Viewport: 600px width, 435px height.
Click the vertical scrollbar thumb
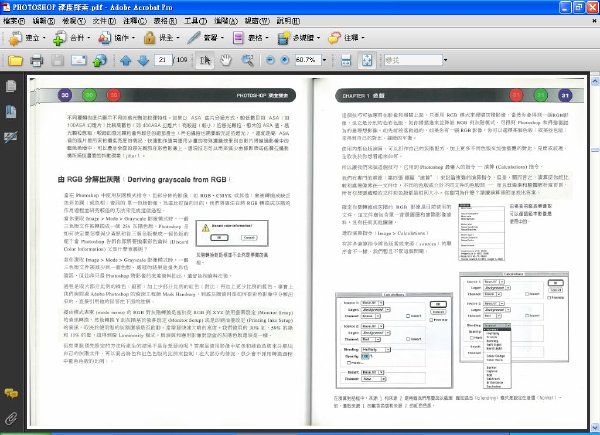click(595, 151)
